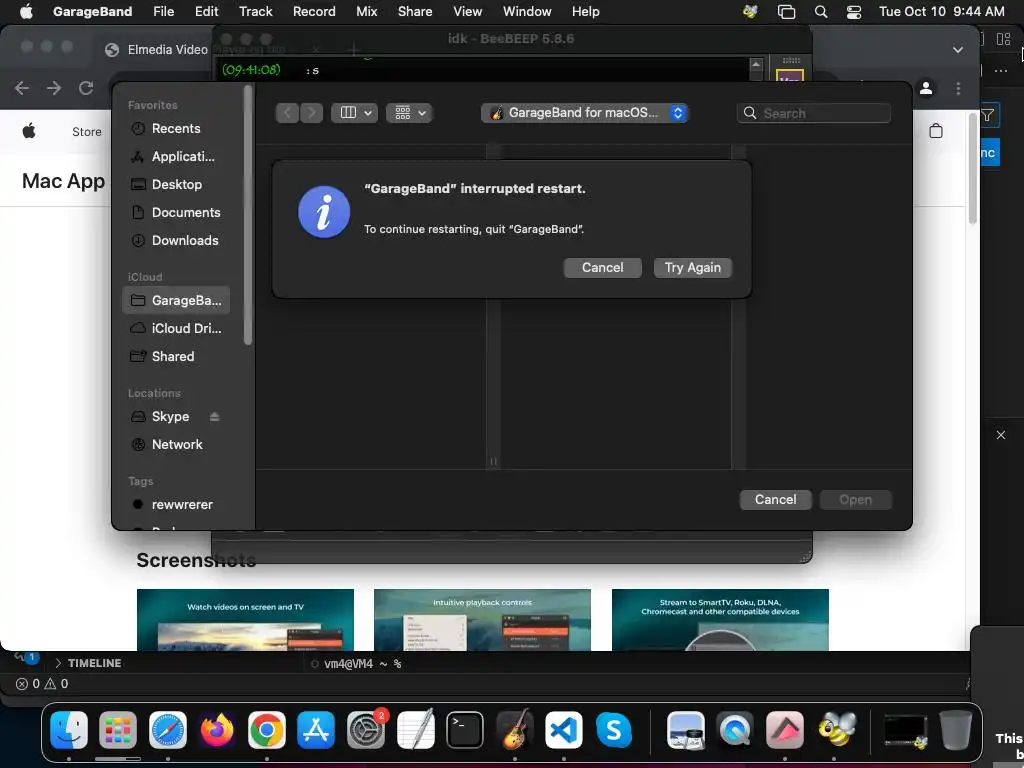Open the Store link on Apple page
Screen dimensions: 1024x768
pos(87,131)
